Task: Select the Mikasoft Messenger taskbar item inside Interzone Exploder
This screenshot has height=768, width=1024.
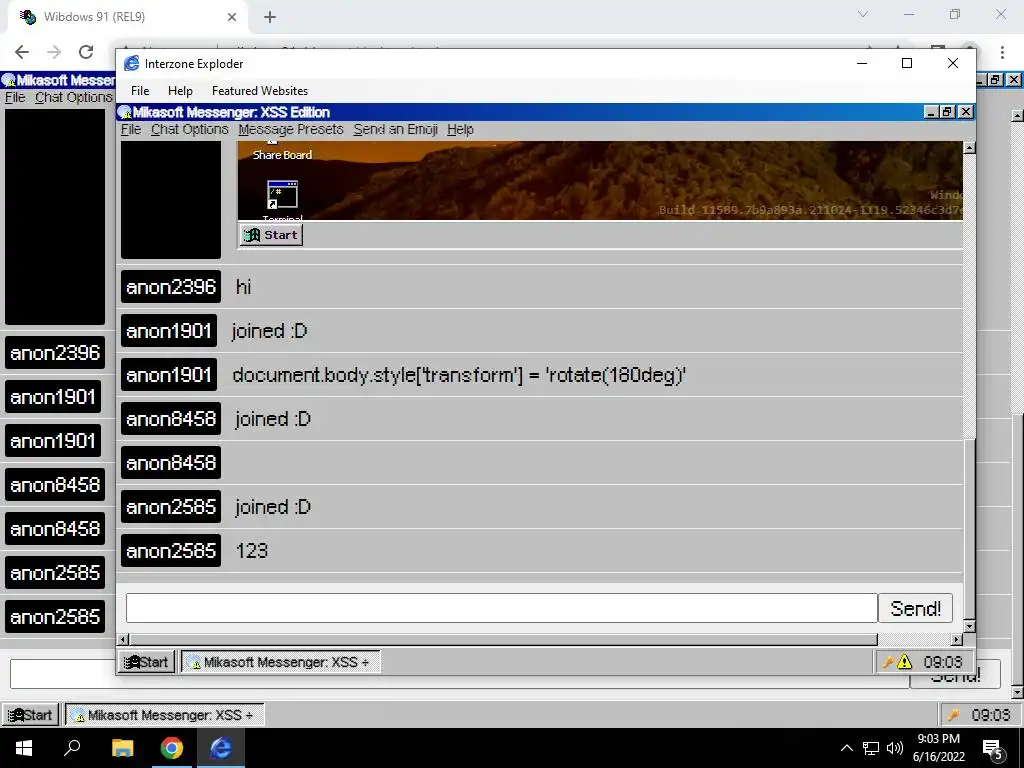Action: click(280, 662)
